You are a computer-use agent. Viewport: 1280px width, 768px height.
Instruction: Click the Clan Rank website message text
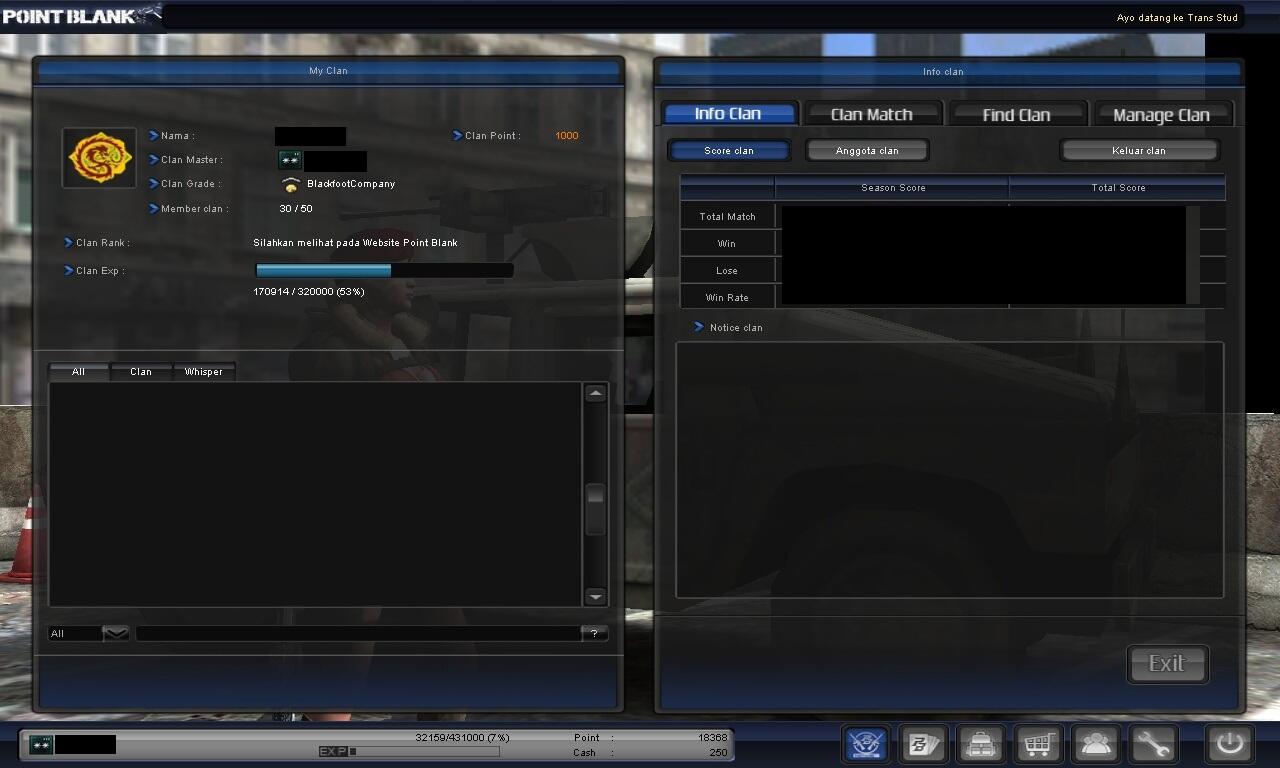click(x=355, y=243)
